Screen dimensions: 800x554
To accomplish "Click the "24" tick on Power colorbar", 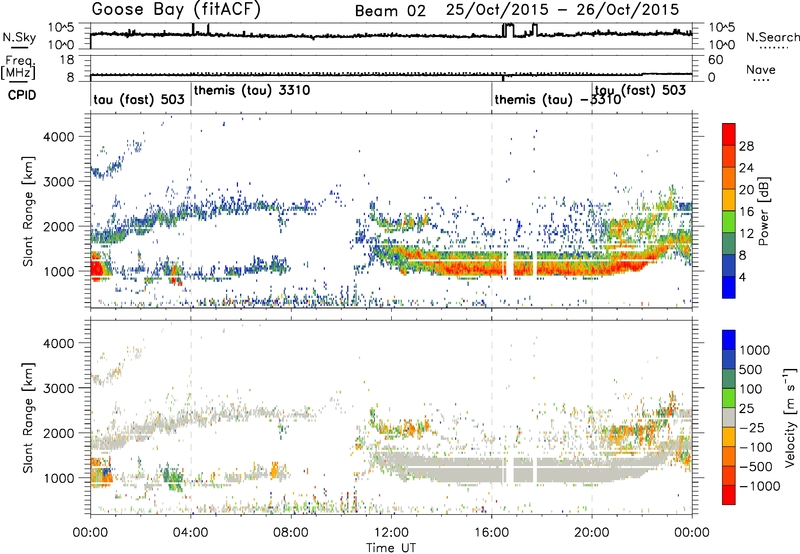I will 746,168.
